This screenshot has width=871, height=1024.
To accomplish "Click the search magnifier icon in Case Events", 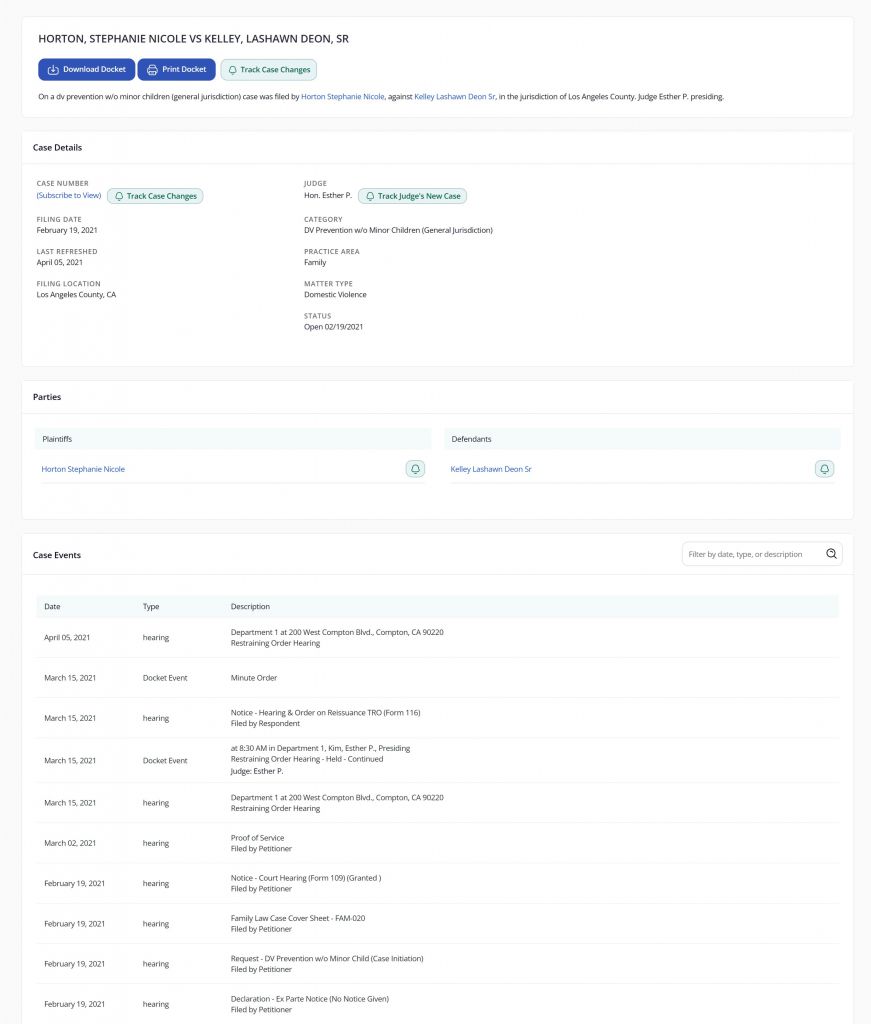I will (831, 554).
